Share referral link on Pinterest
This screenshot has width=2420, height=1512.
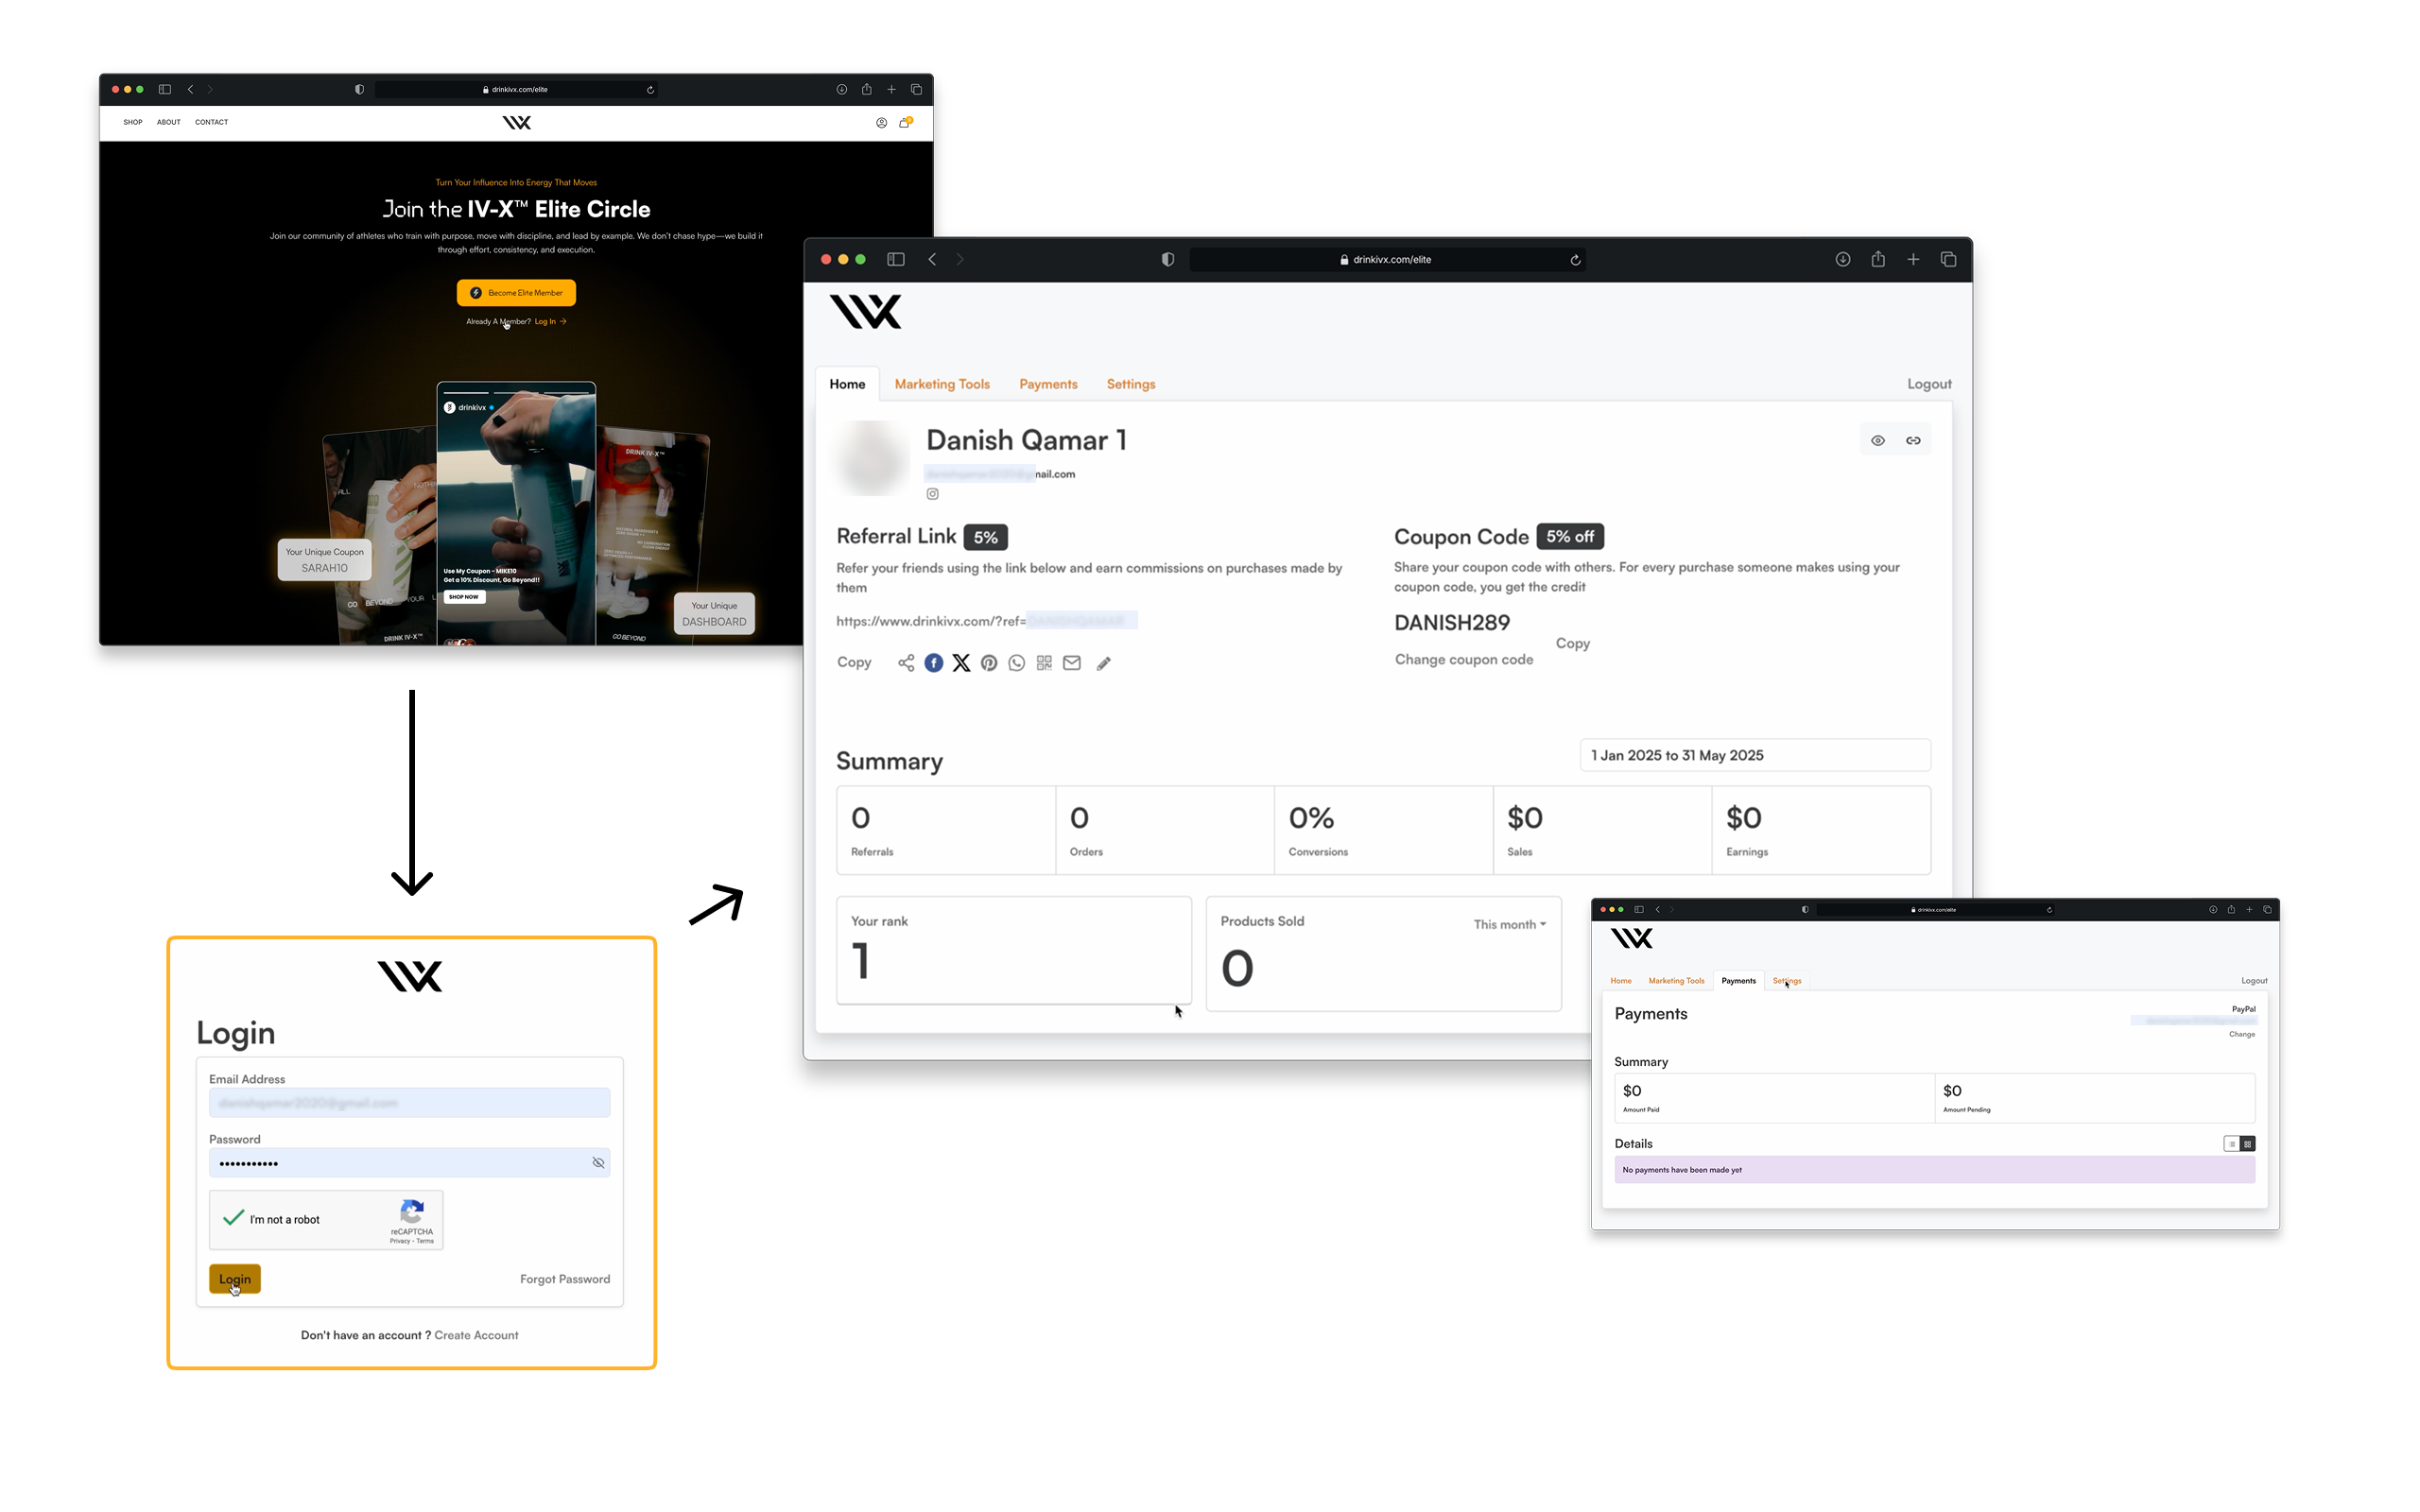(989, 663)
